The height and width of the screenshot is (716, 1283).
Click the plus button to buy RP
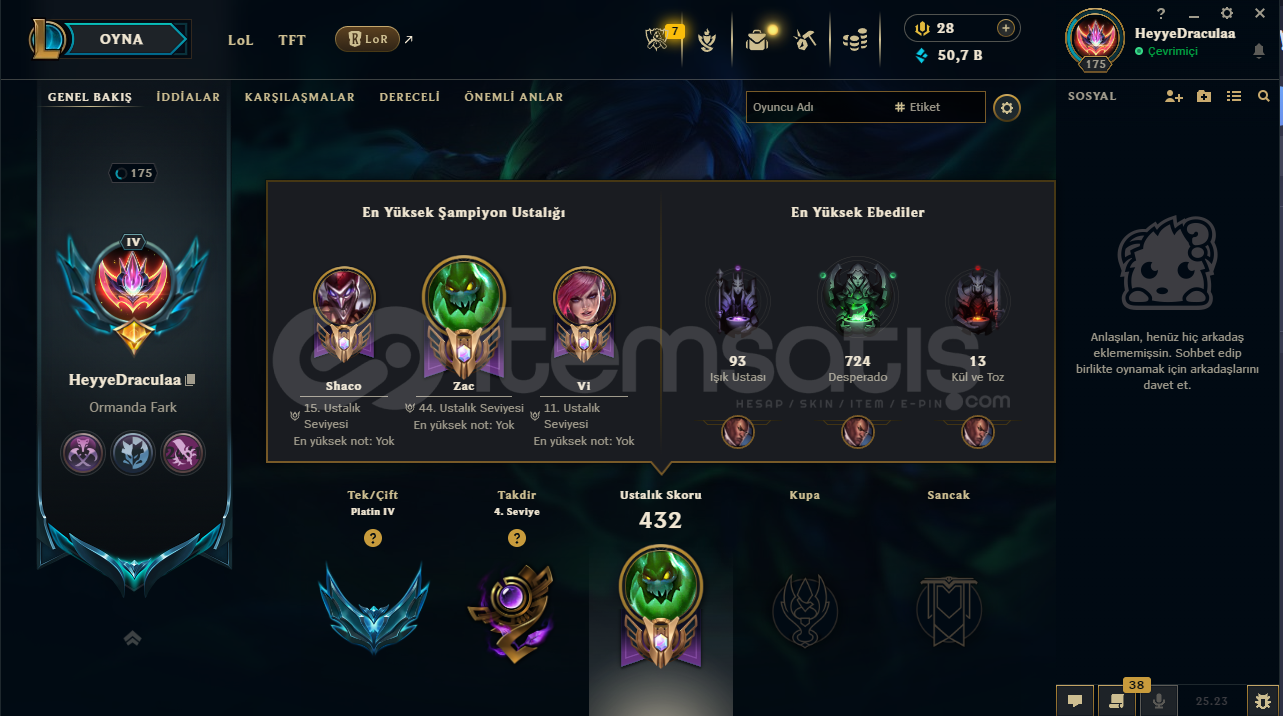tap(1006, 28)
